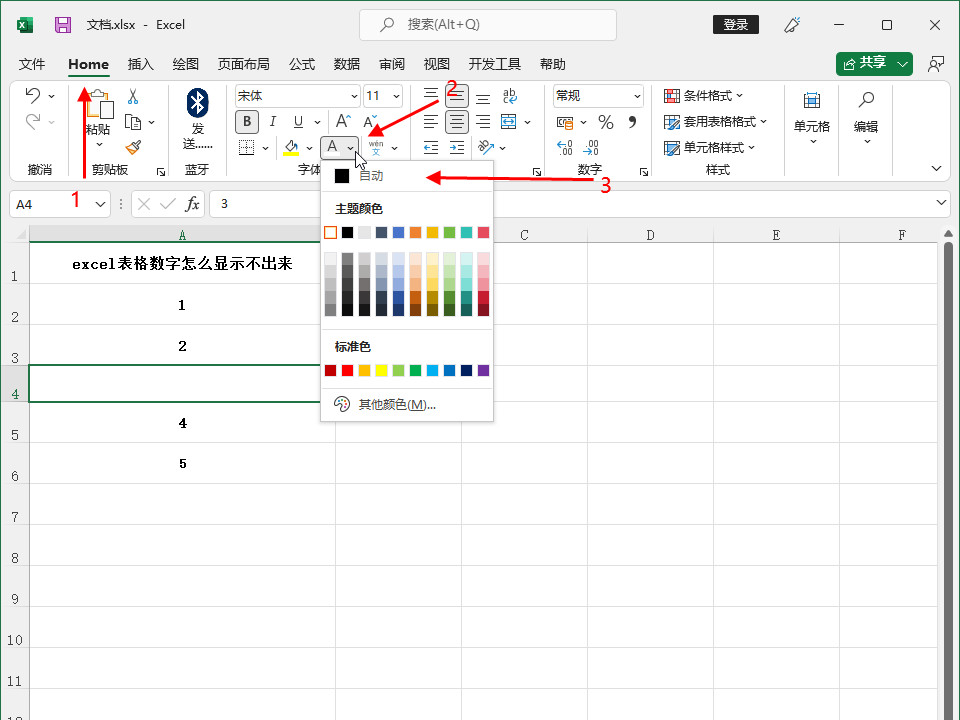Expand the Name Box A4 dropdown
Screen dimensions: 960x720
click(100, 204)
